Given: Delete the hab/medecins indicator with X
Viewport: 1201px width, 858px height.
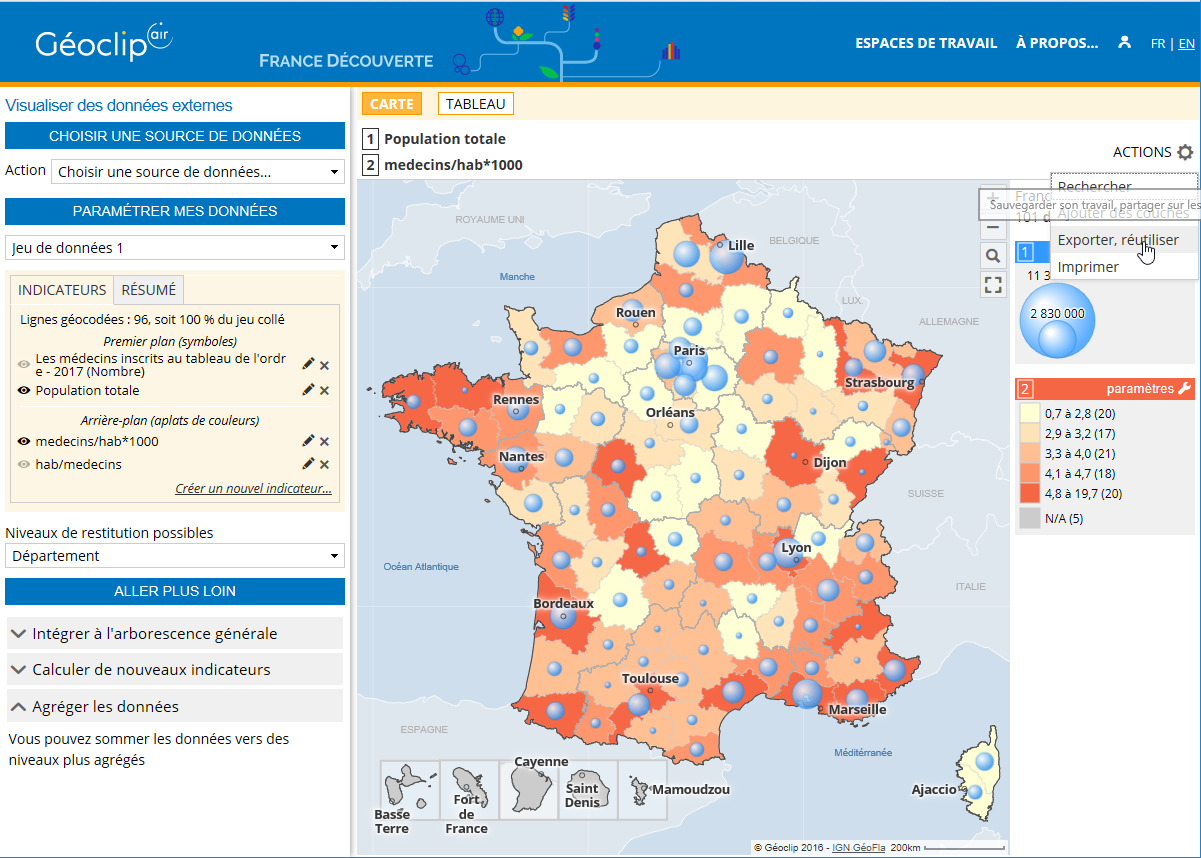Looking at the screenshot, I should (324, 464).
